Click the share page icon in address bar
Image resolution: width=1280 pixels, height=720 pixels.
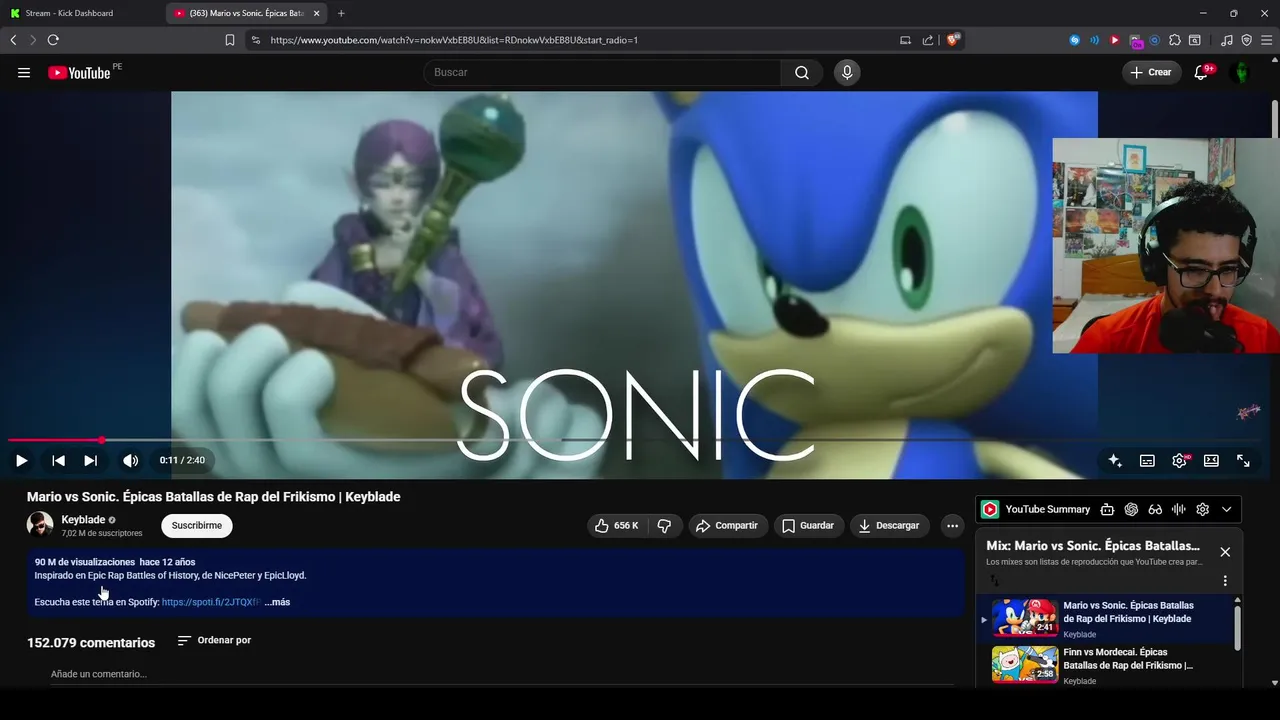(x=928, y=40)
